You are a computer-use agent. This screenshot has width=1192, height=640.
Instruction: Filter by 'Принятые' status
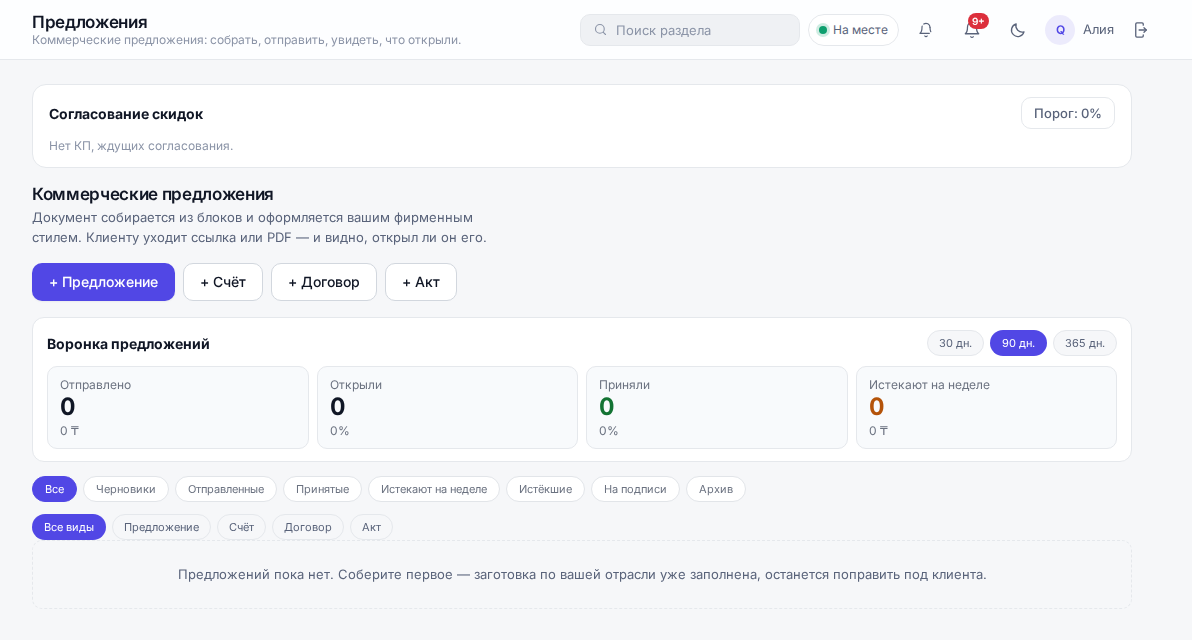pyautogui.click(x=322, y=489)
